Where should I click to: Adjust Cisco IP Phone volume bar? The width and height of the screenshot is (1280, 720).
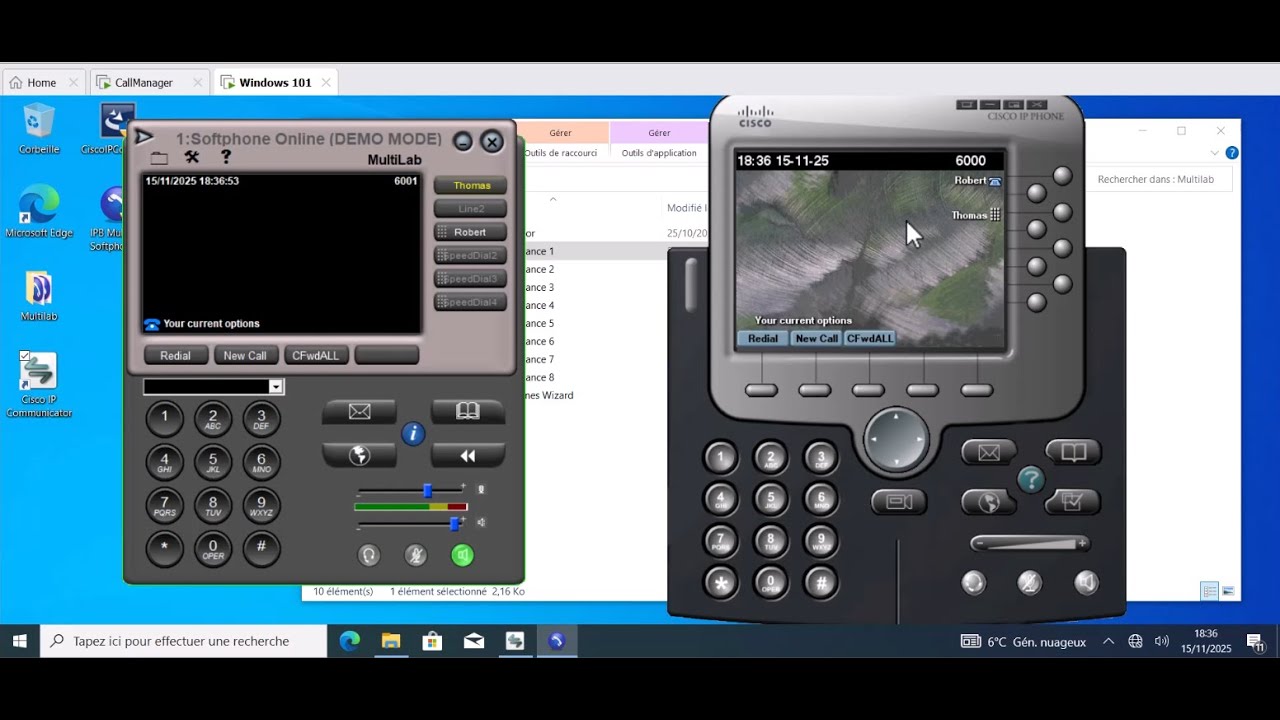pos(1030,543)
